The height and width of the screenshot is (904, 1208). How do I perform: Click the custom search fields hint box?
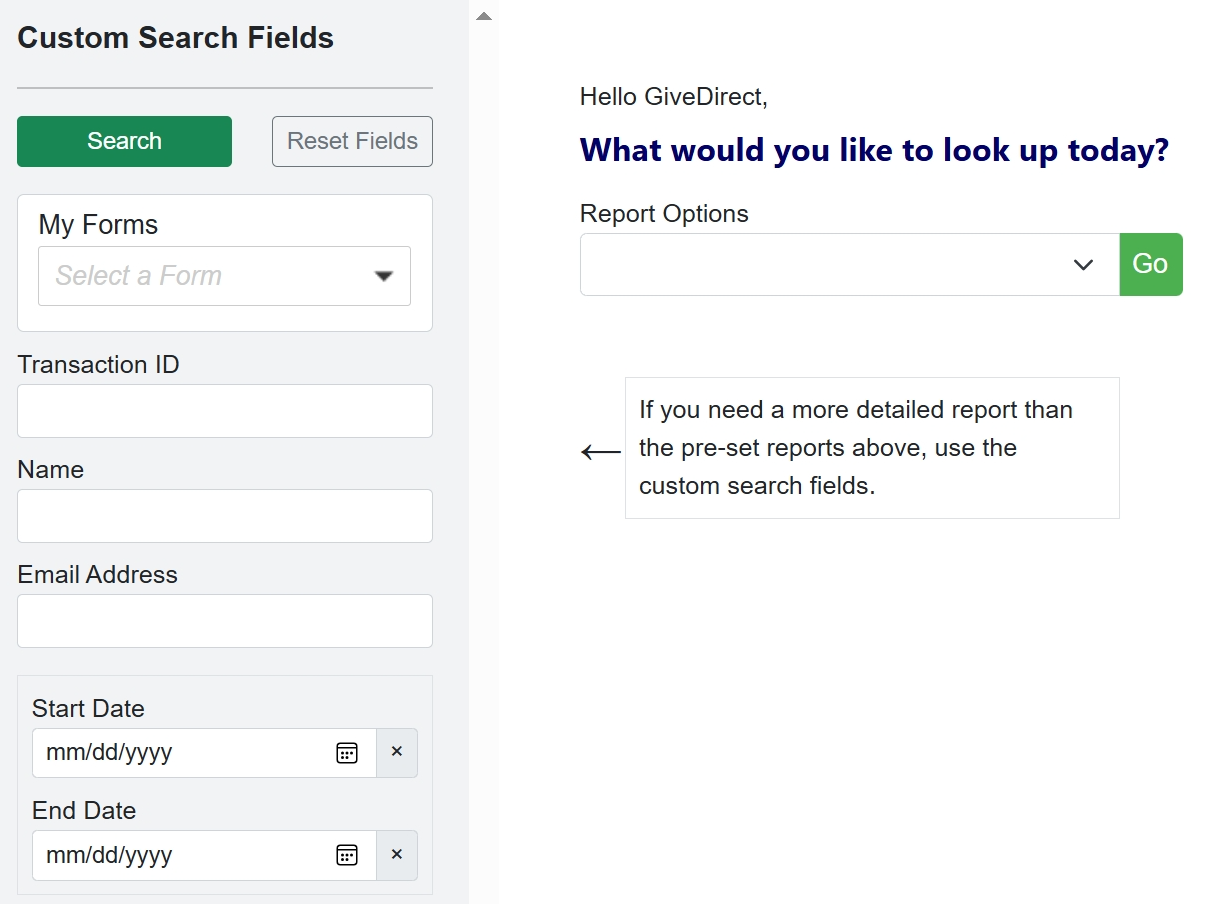[x=871, y=448]
